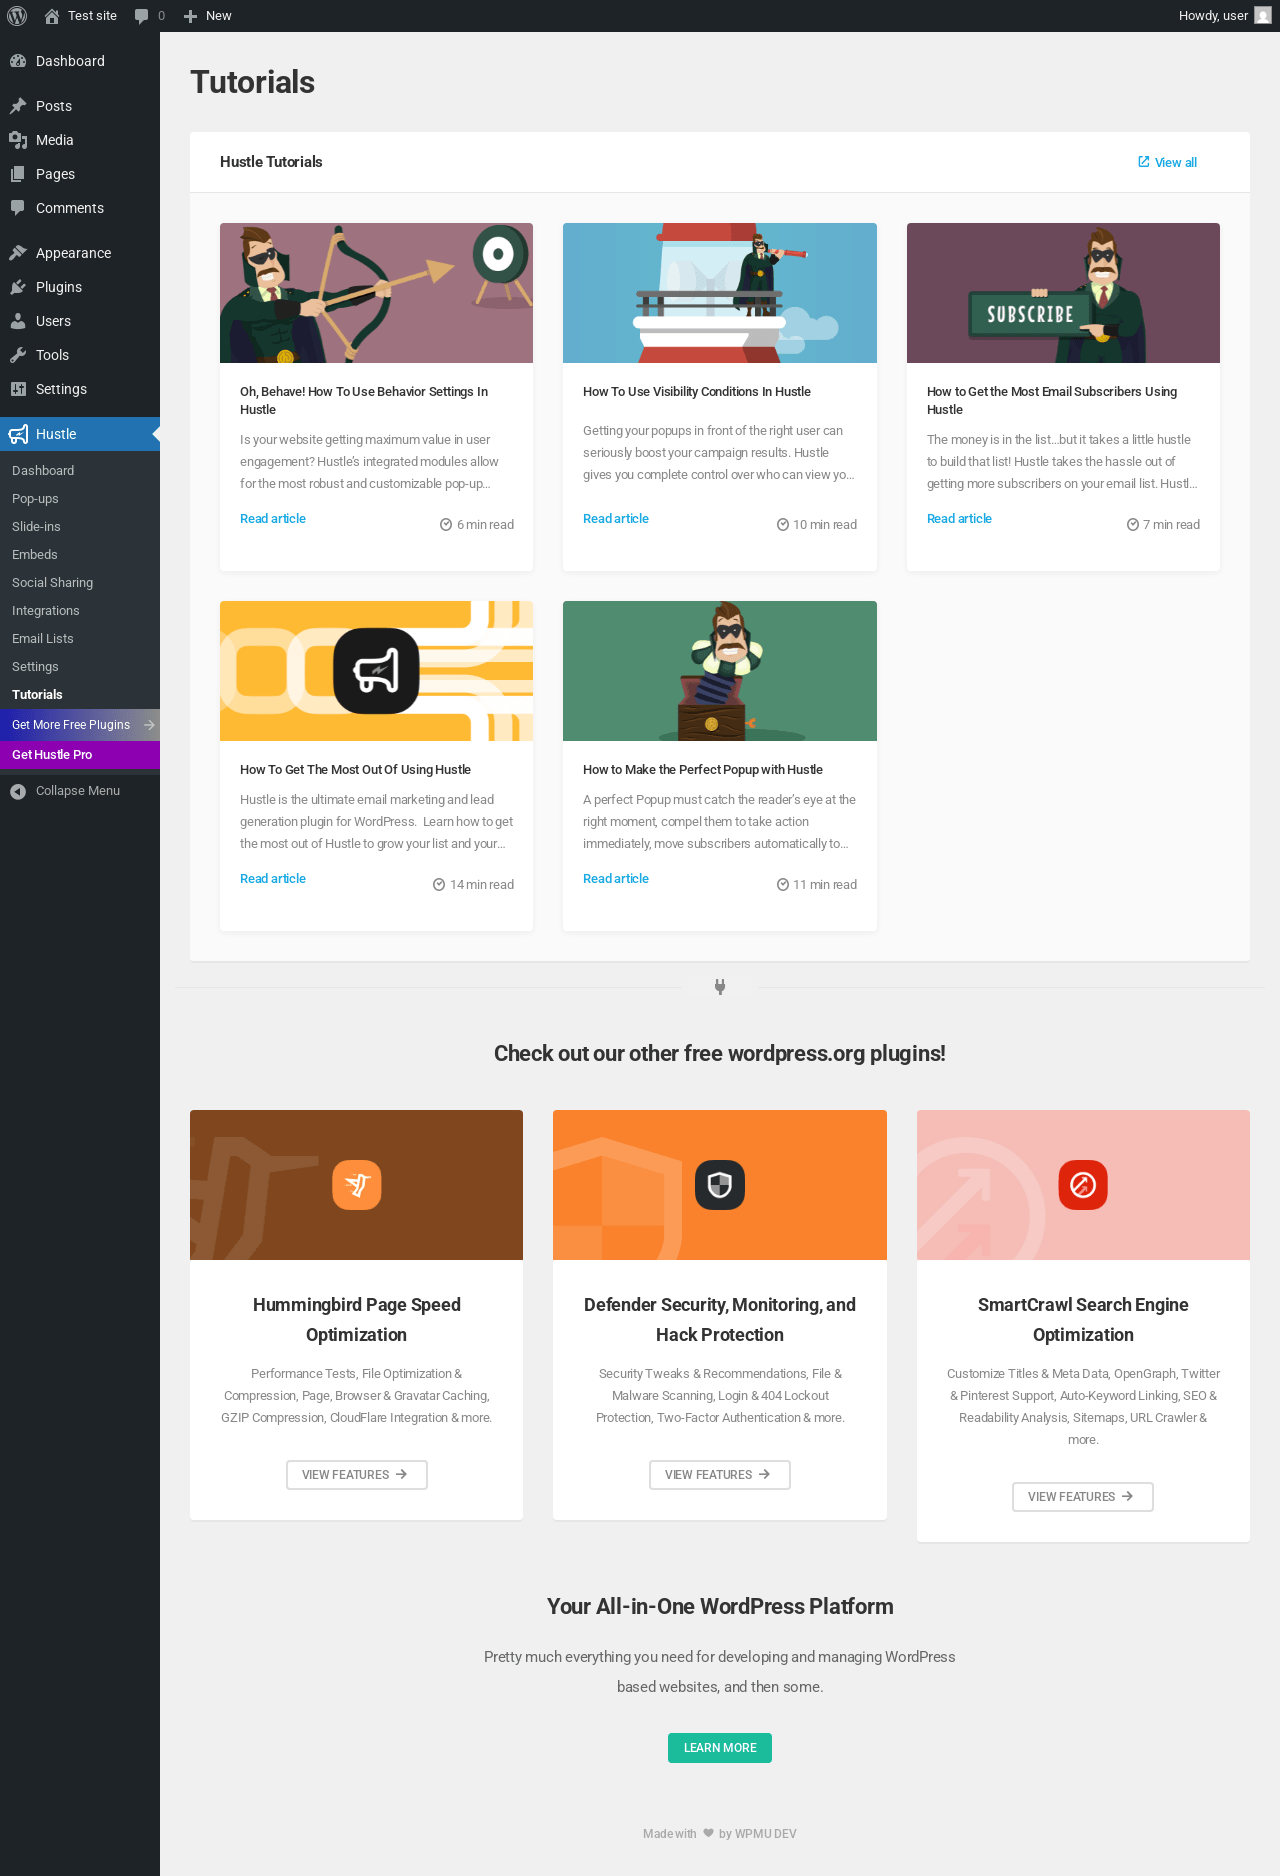
Task: Click Hummingbird Page Speed Optimization heading
Action: coord(357,1320)
